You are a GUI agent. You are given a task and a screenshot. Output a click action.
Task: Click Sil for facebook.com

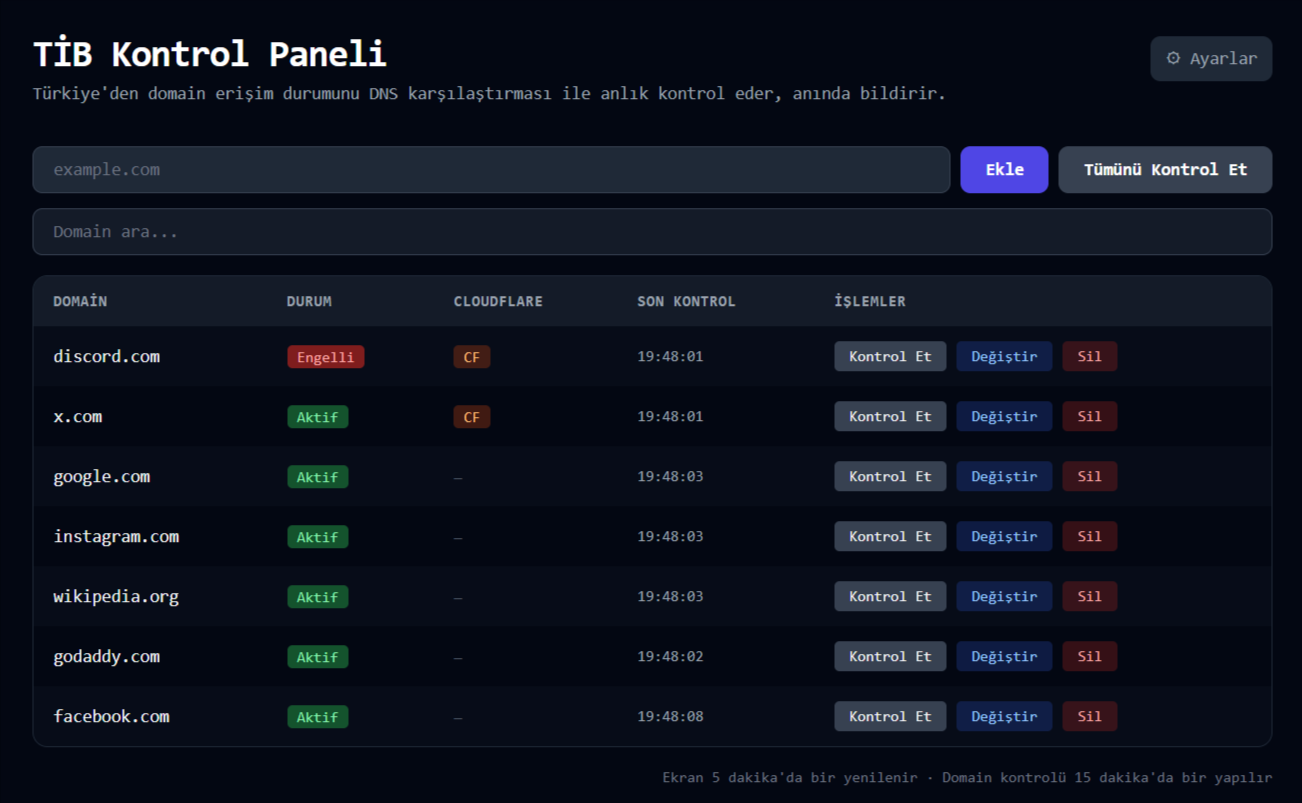click(x=1089, y=717)
